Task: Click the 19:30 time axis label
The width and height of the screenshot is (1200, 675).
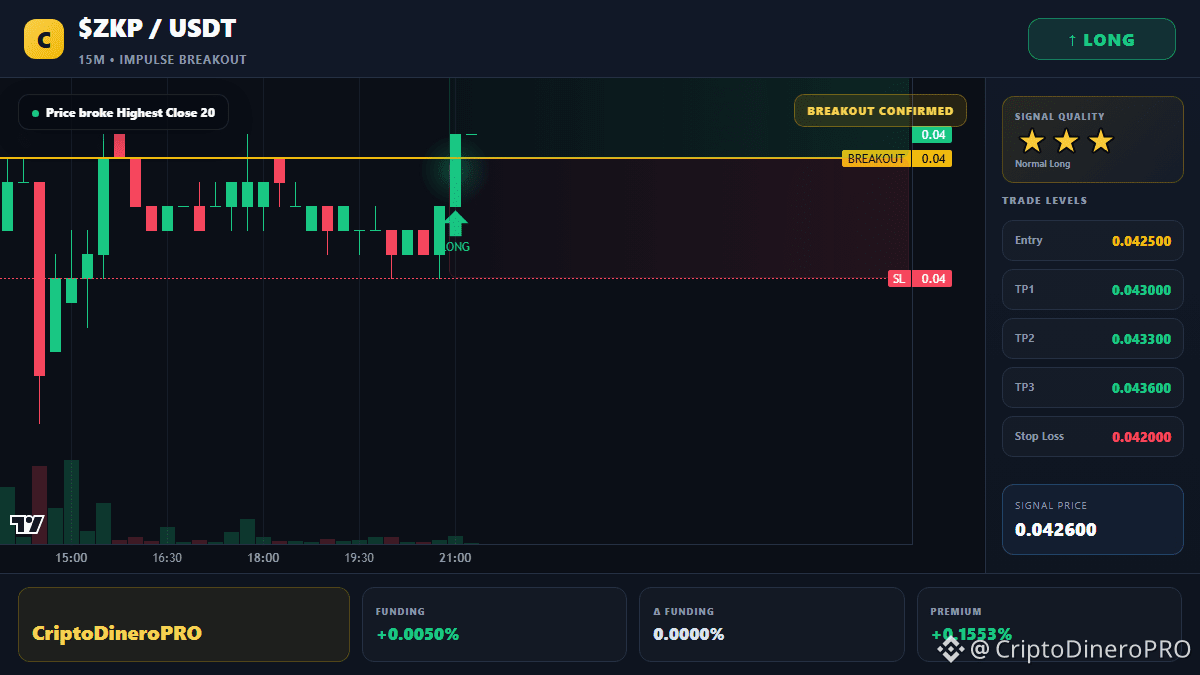Action: pos(359,558)
